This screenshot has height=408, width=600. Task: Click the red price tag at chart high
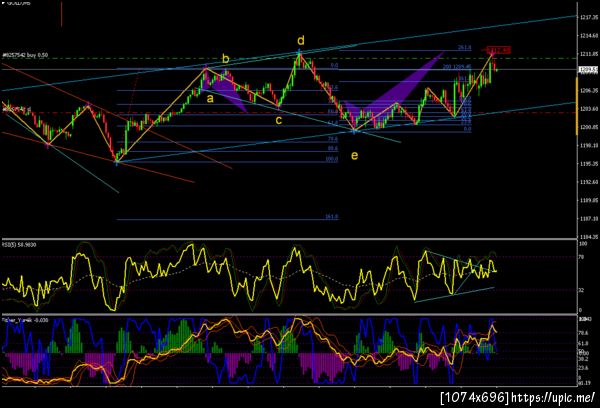pos(498,50)
